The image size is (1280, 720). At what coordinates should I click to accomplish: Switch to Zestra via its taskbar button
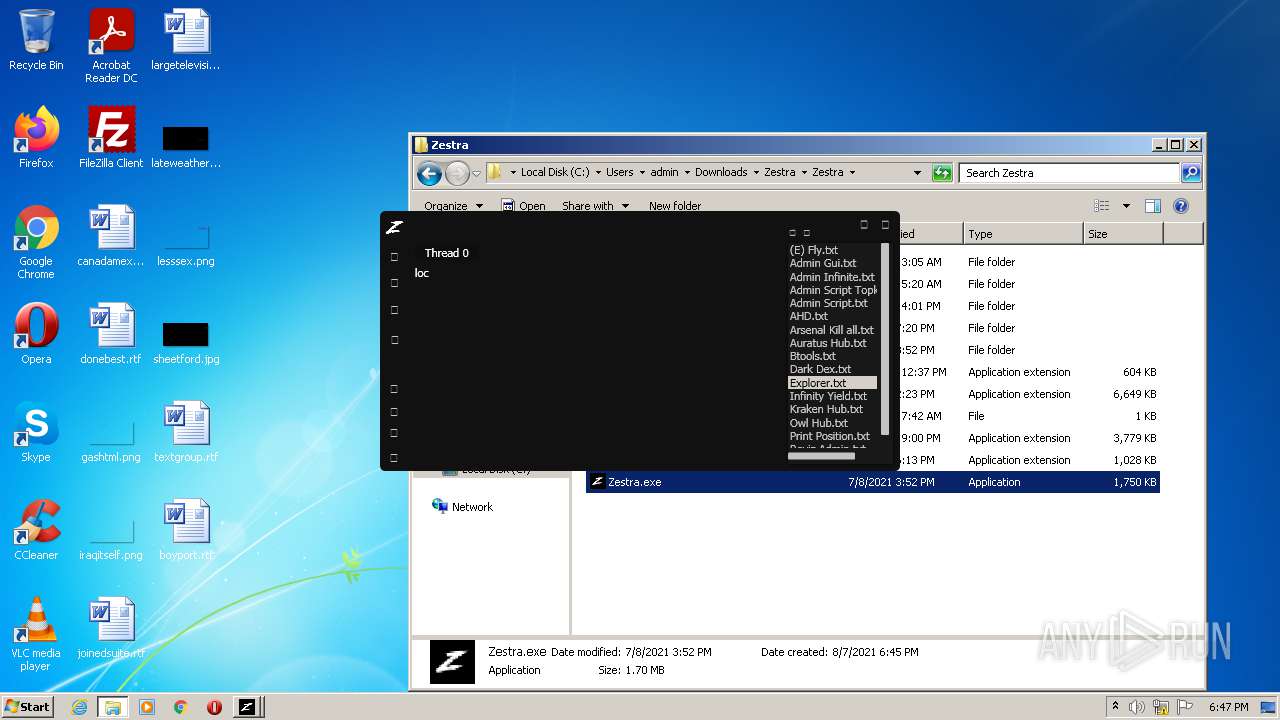point(247,707)
